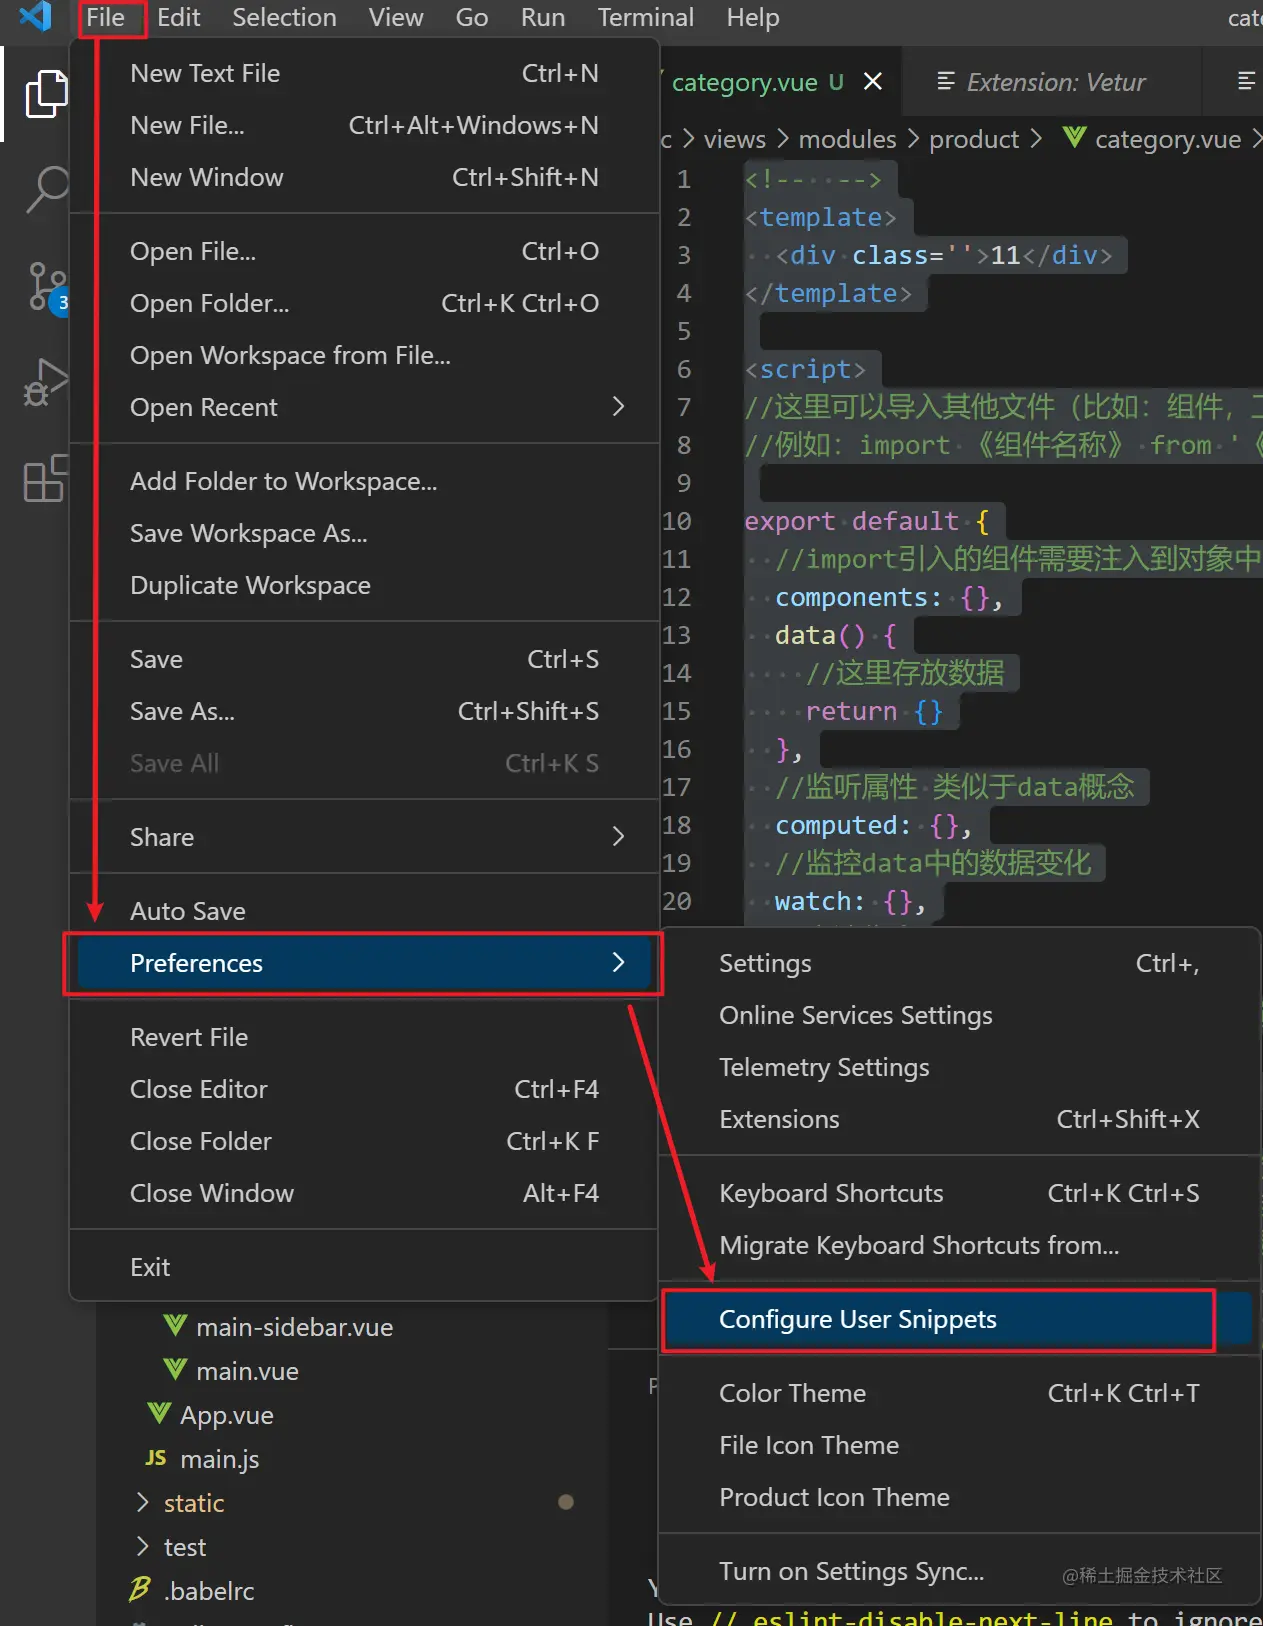Open Extensions from Preferences submenu
The image size is (1263, 1626).
point(959,1119)
